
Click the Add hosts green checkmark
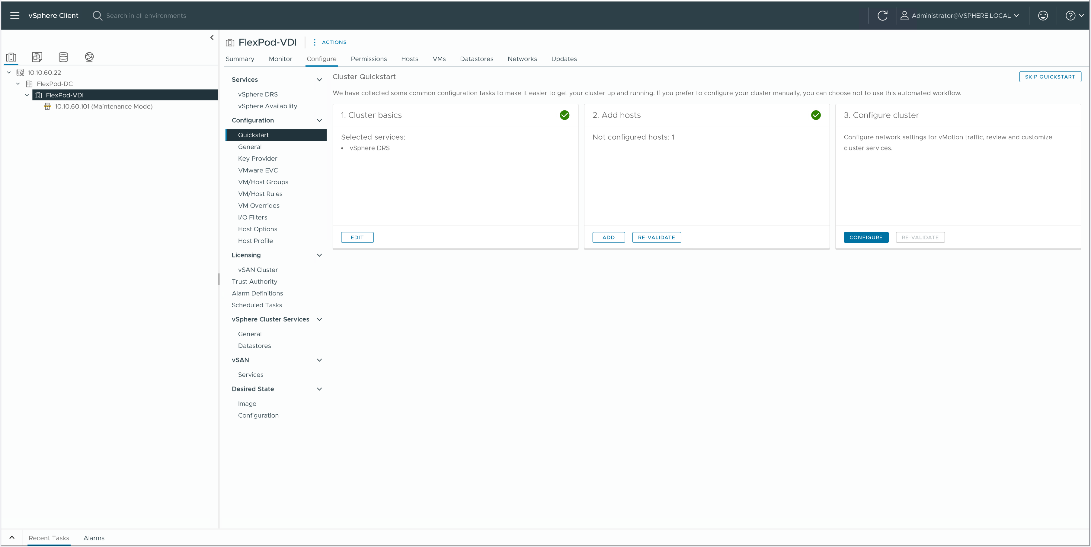point(816,115)
